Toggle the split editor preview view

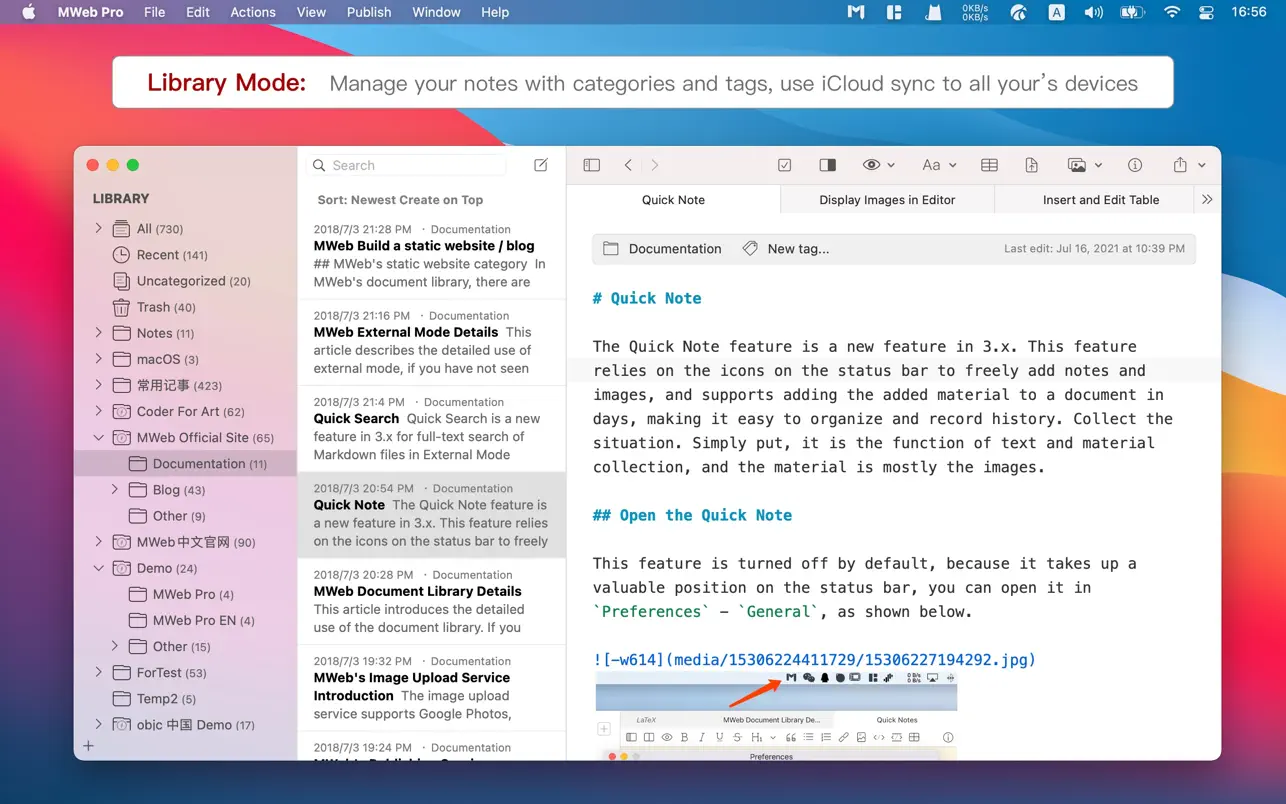tap(827, 165)
